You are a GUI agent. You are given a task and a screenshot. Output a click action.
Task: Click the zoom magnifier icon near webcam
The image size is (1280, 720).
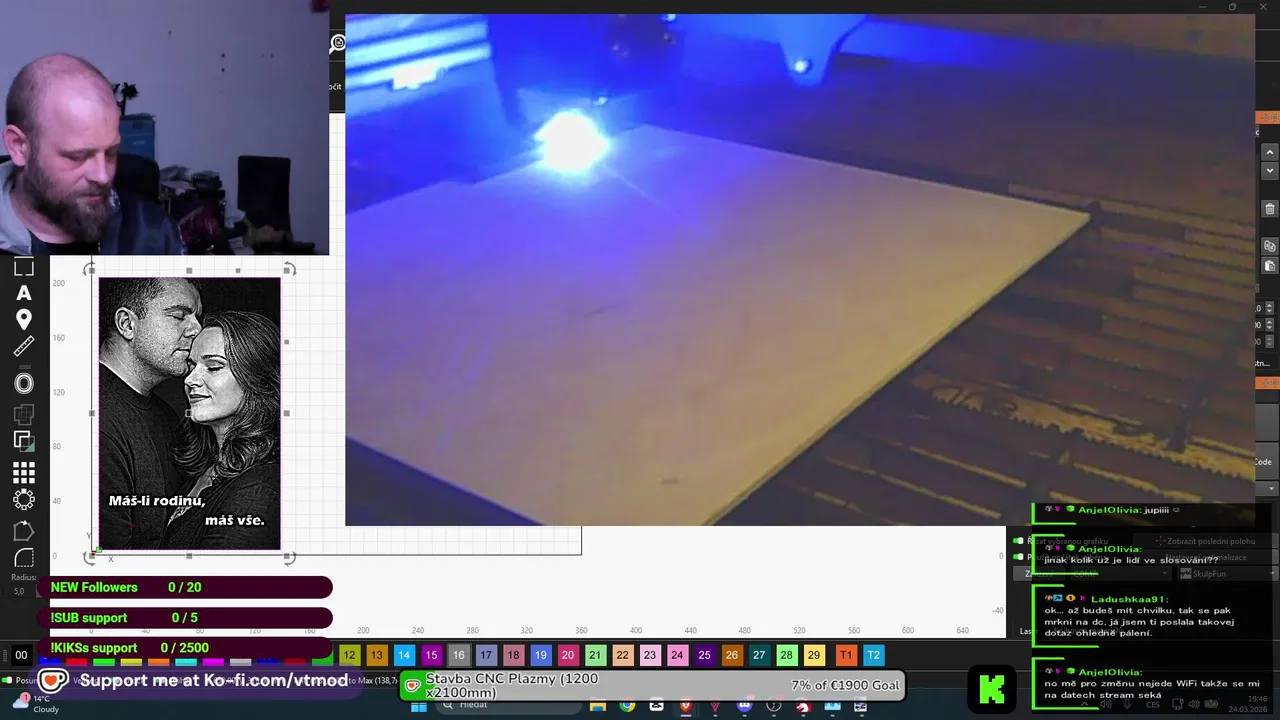[338, 43]
